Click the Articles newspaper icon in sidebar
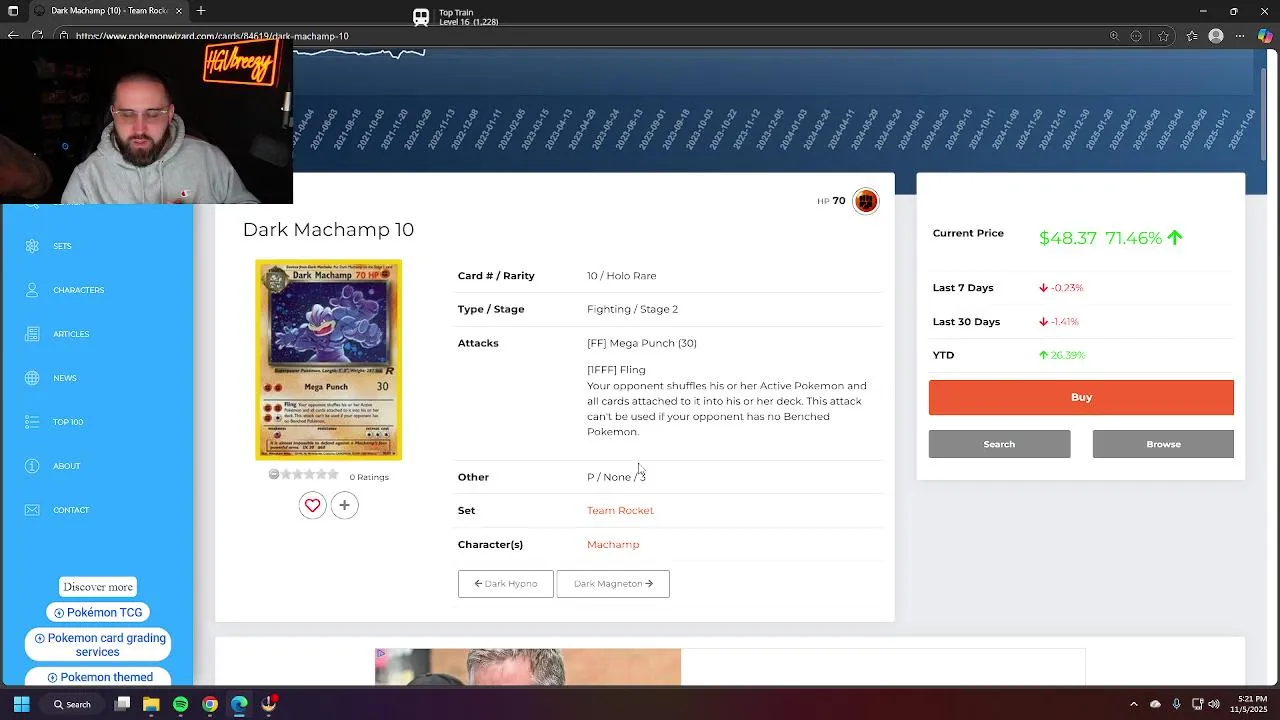This screenshot has width=1280, height=720. pyautogui.click(x=32, y=334)
